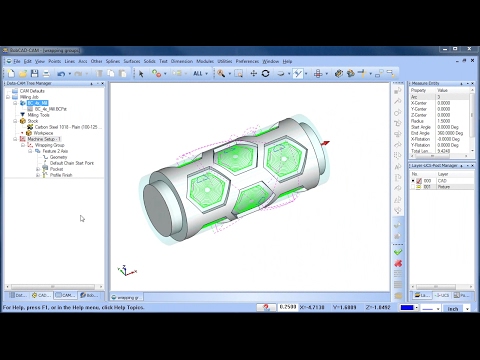This screenshot has width=480, height=360.
Task: Open the Inch units dropdown
Action: 467,309
